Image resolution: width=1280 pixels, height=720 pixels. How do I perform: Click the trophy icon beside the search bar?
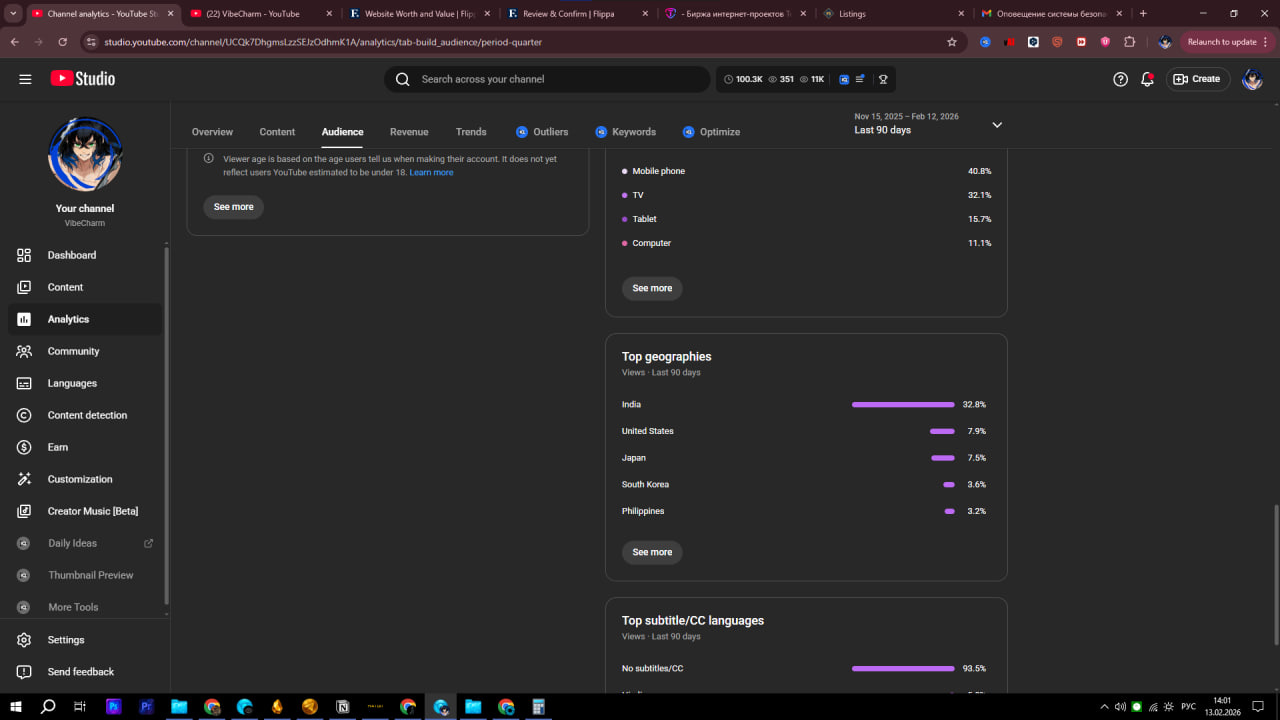[883, 79]
